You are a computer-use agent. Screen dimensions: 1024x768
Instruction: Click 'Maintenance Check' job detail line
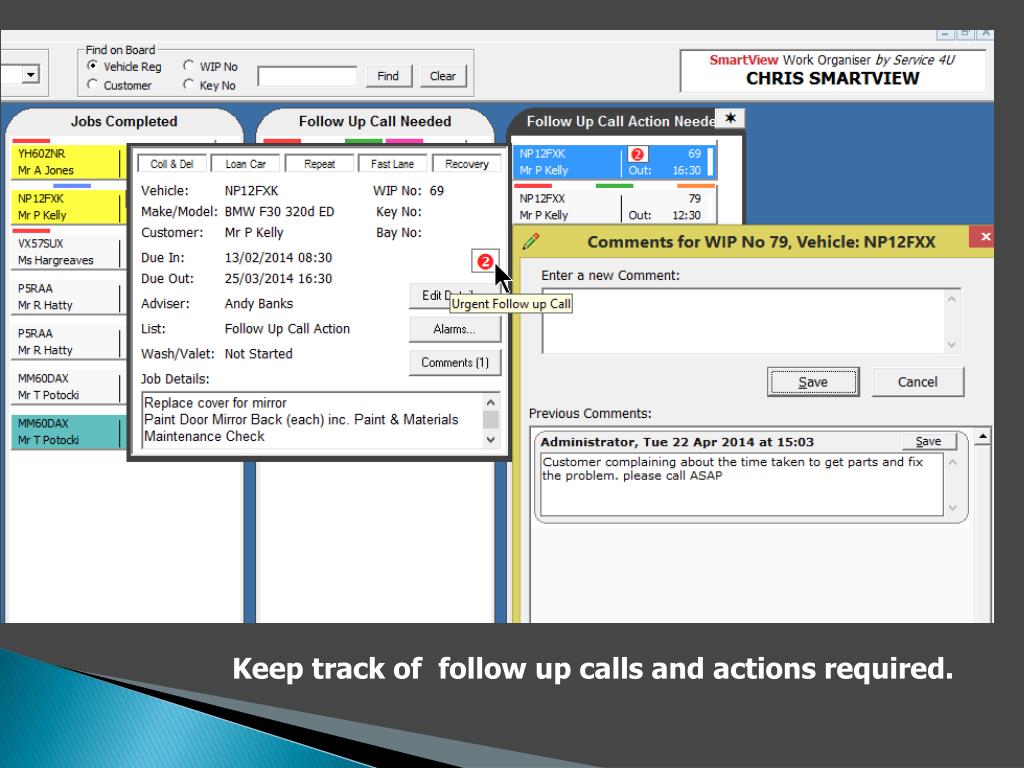[204, 436]
